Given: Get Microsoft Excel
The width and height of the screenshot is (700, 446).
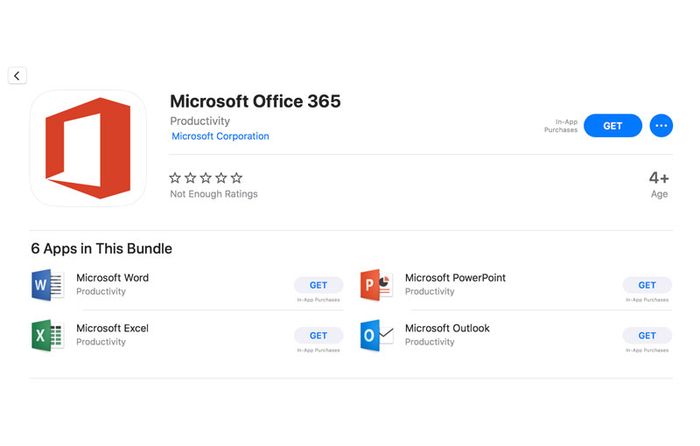Looking at the screenshot, I should pyautogui.click(x=318, y=335).
